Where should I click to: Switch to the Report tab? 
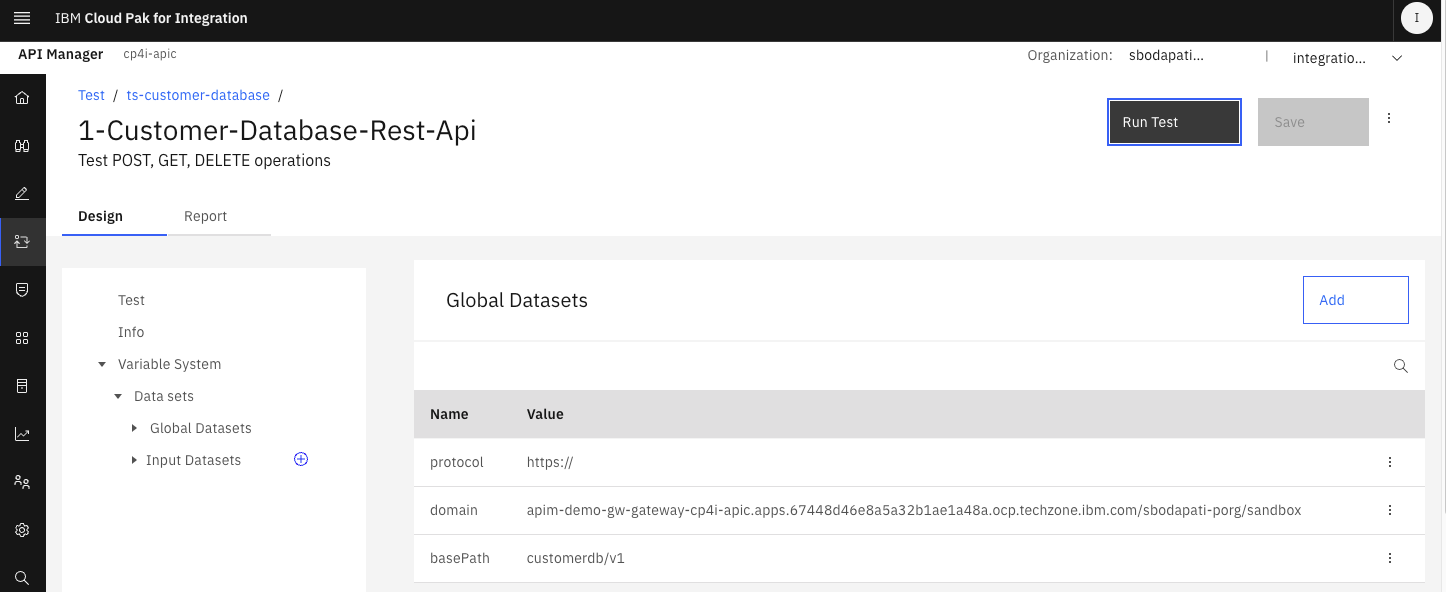tap(205, 216)
